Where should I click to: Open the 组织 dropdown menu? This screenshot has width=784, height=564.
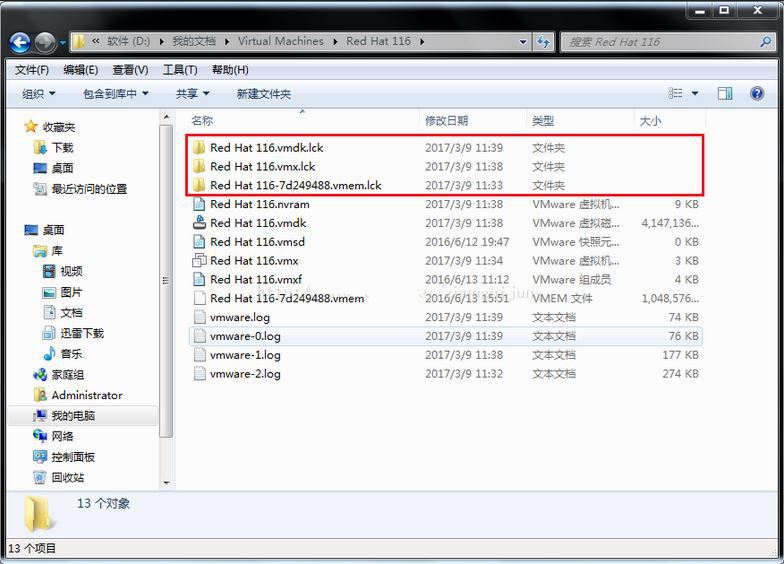tap(39, 93)
